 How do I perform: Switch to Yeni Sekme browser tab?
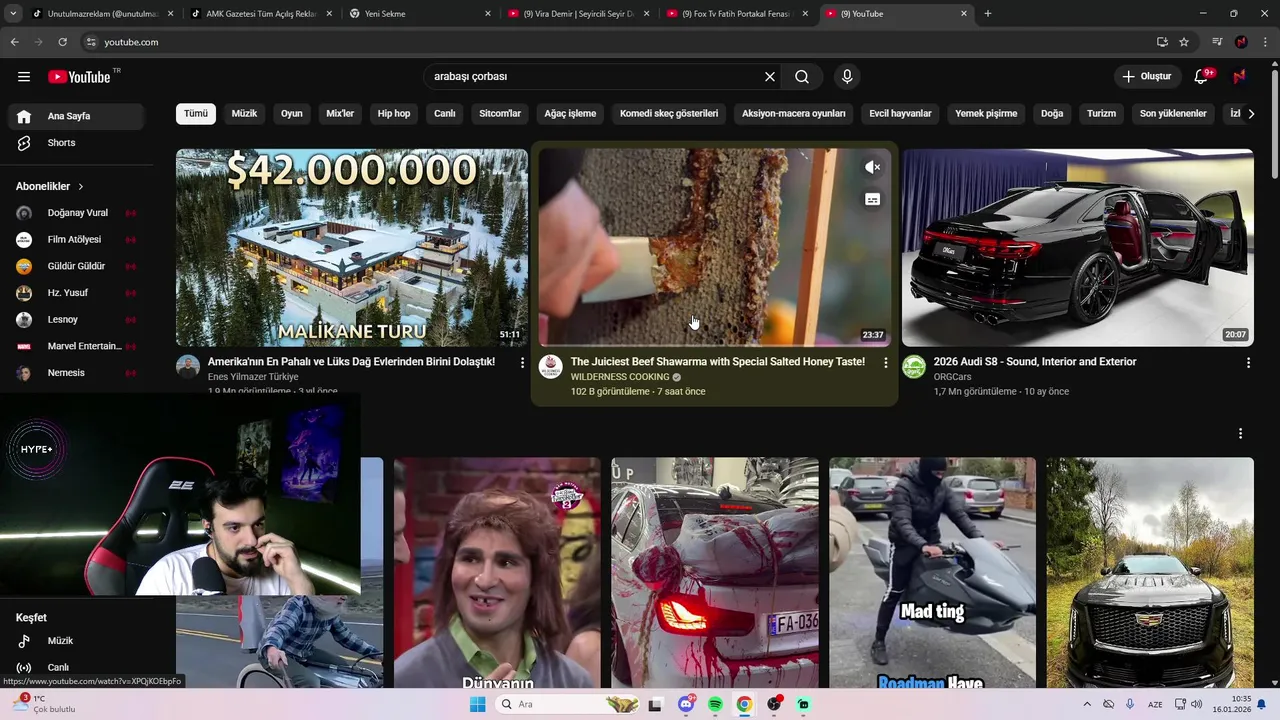[x=420, y=14]
